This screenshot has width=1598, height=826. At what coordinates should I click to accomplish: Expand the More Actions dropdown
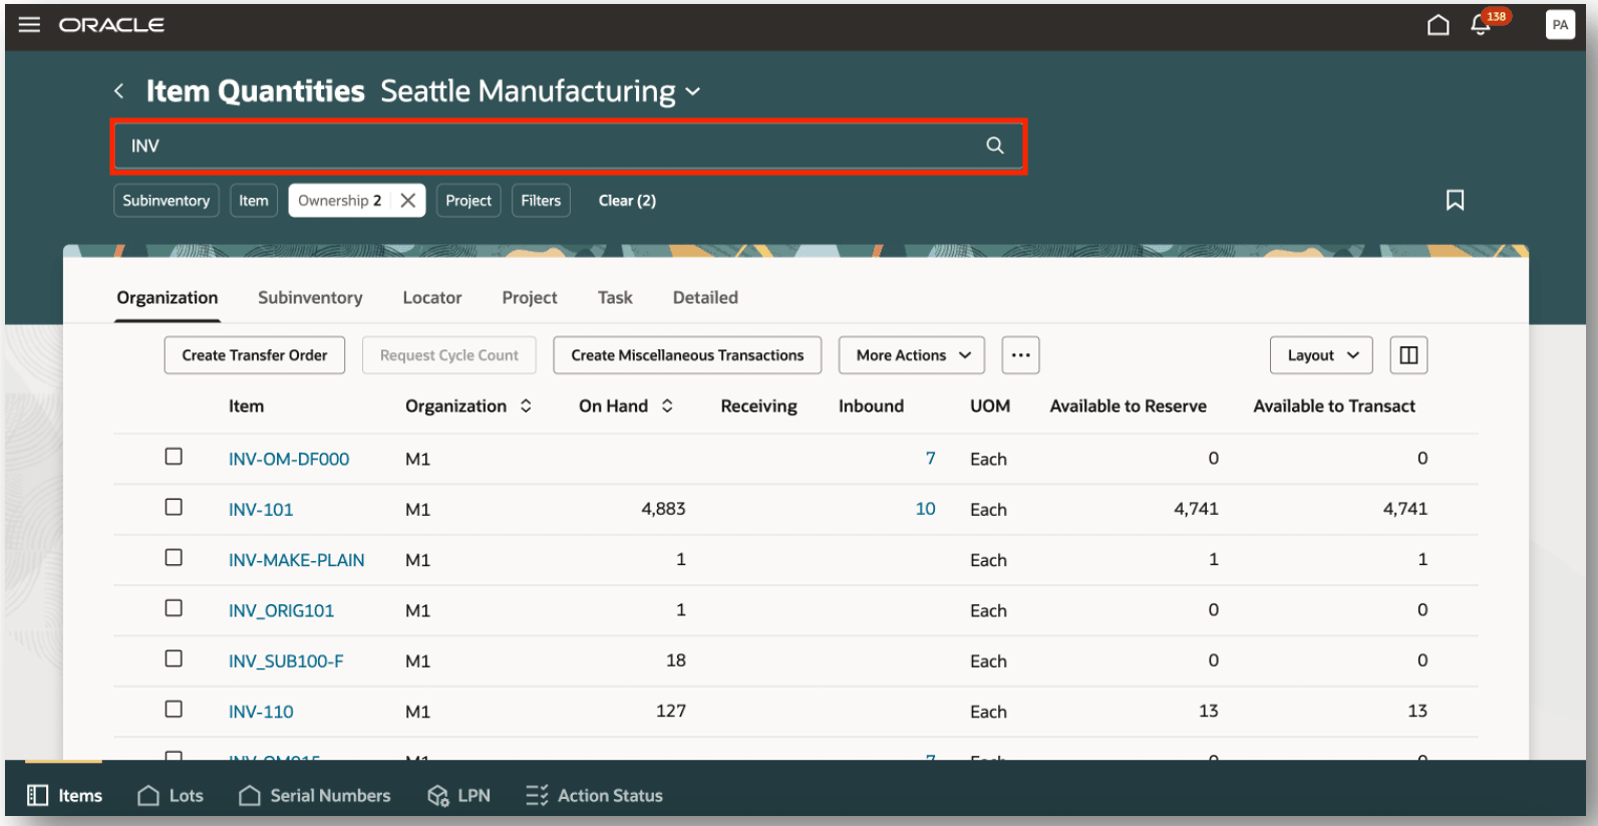[x=912, y=355]
